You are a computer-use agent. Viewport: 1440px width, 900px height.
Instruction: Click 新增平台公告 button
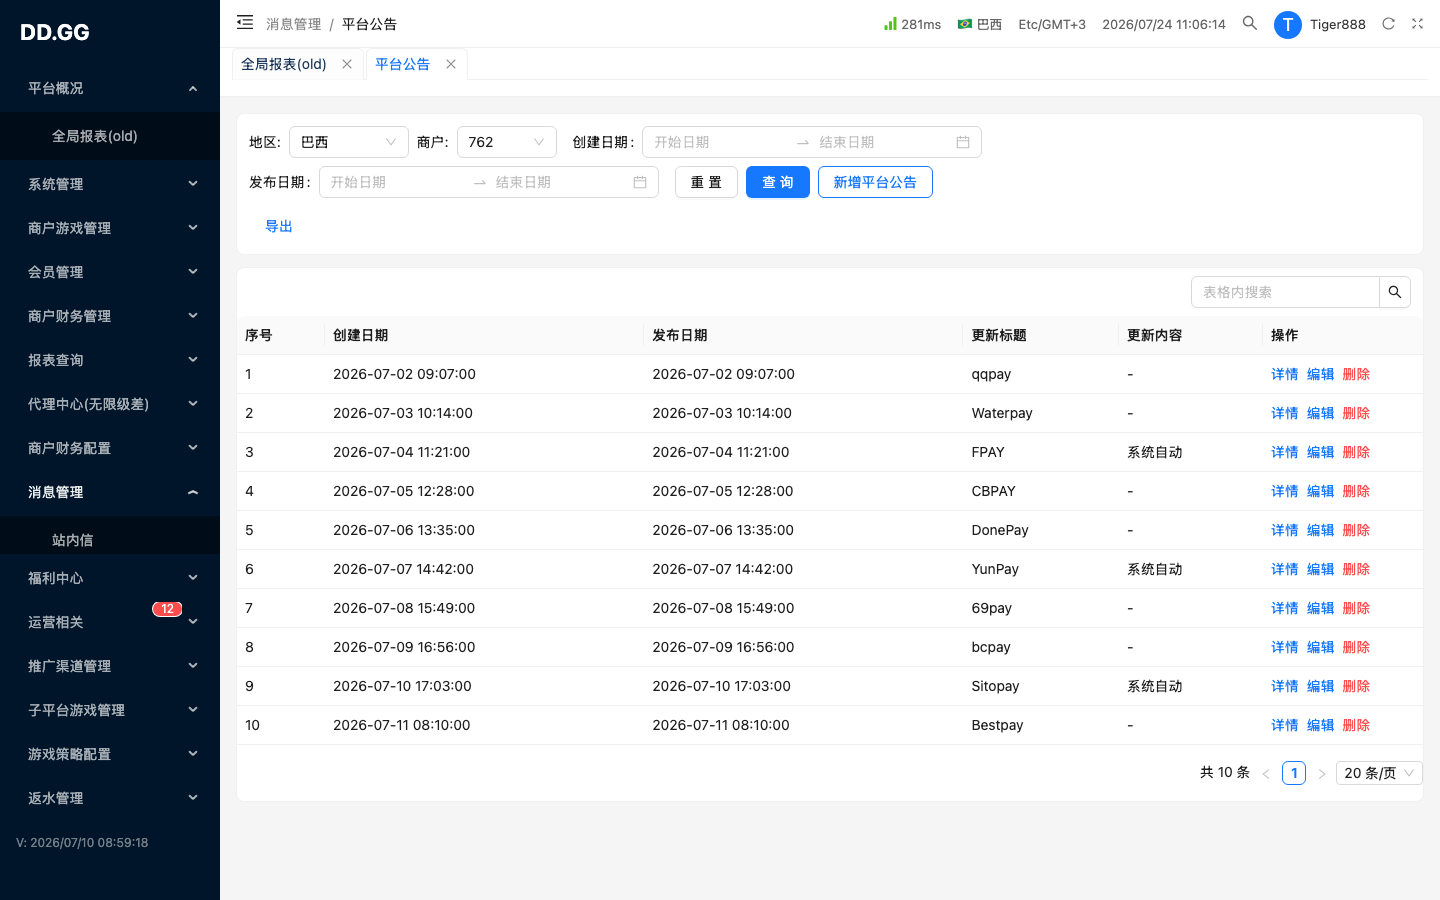875,182
